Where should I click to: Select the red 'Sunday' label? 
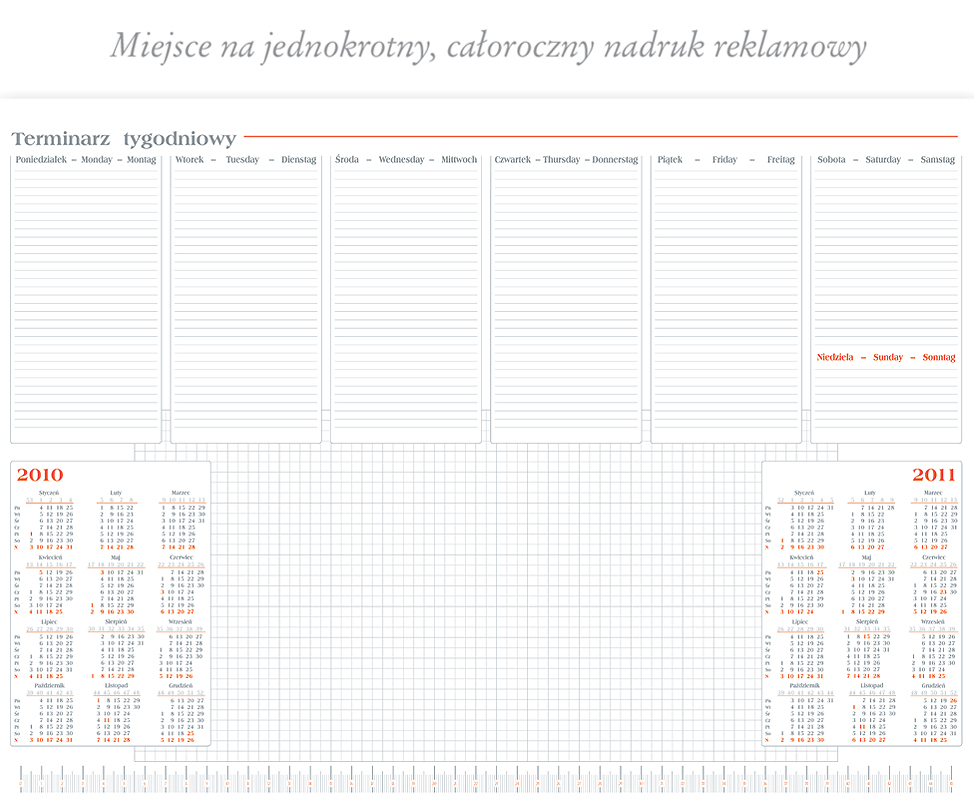coord(888,357)
